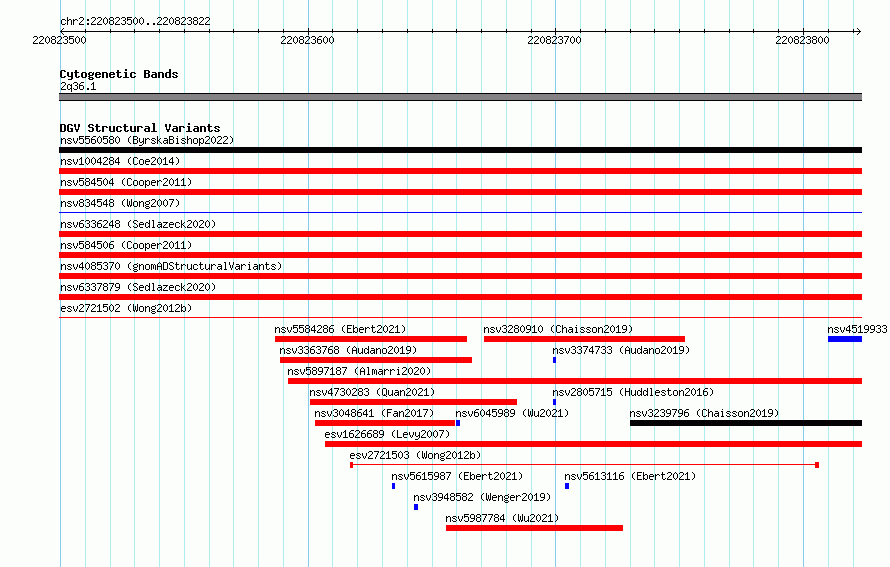Viewport: 890px width, 567px height.
Task: Click the blue nsv4519933 variant bar
Action: (845, 339)
